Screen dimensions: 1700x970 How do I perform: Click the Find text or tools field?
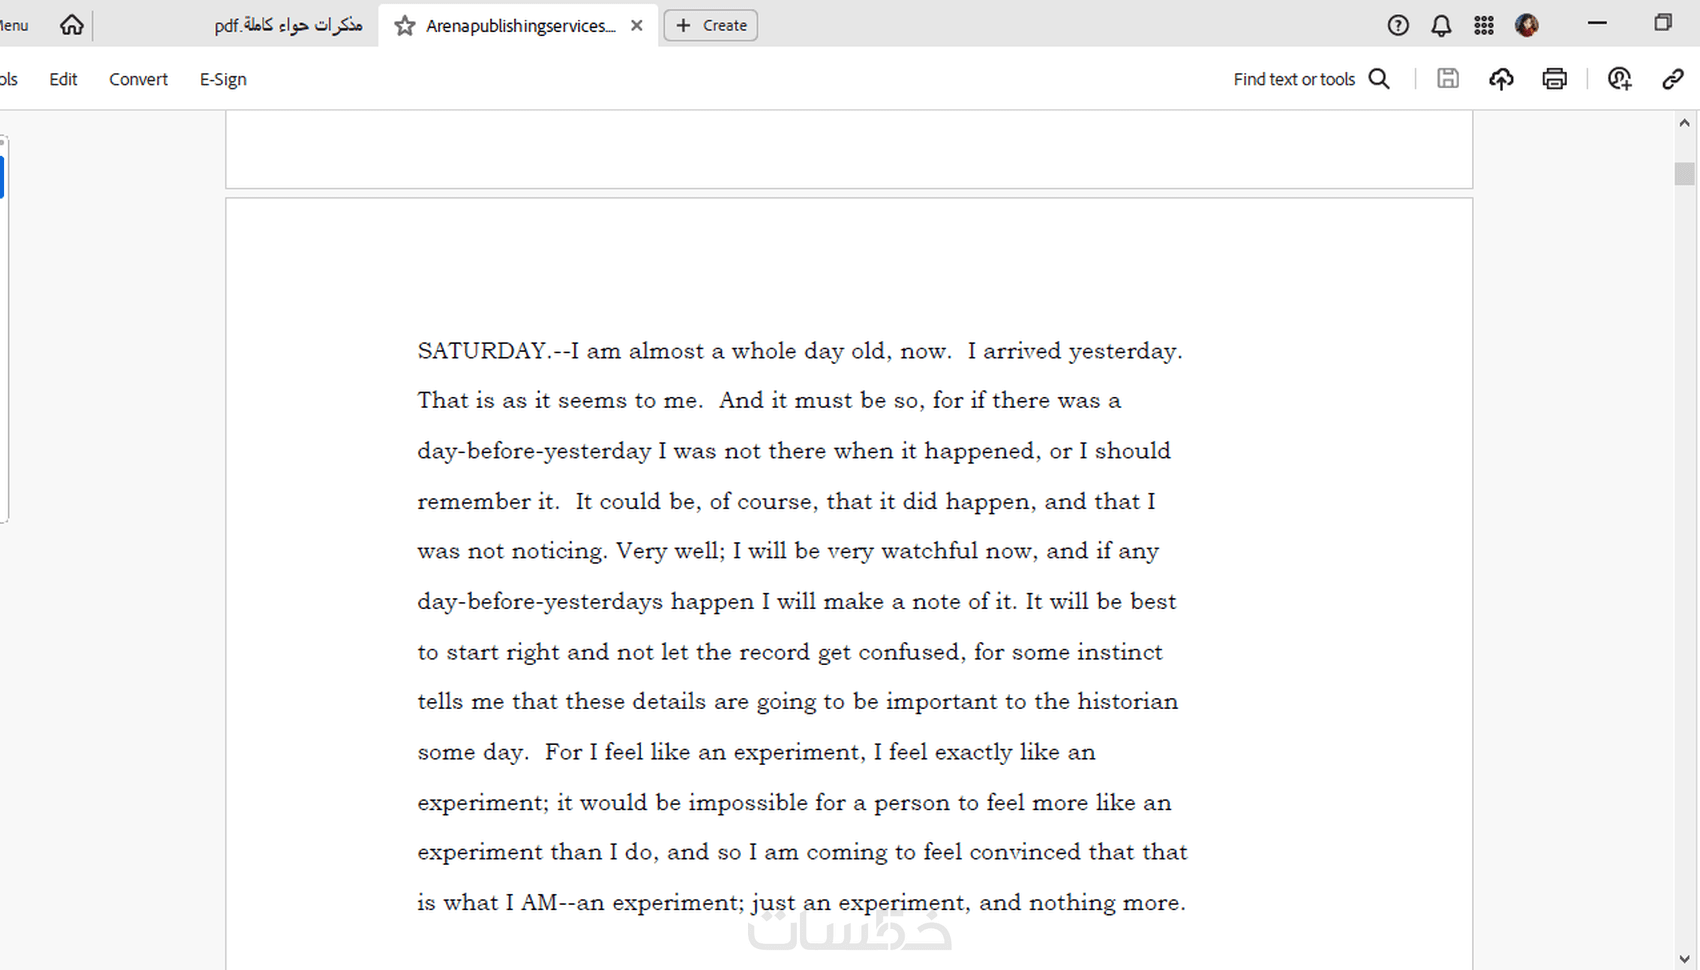(1294, 79)
